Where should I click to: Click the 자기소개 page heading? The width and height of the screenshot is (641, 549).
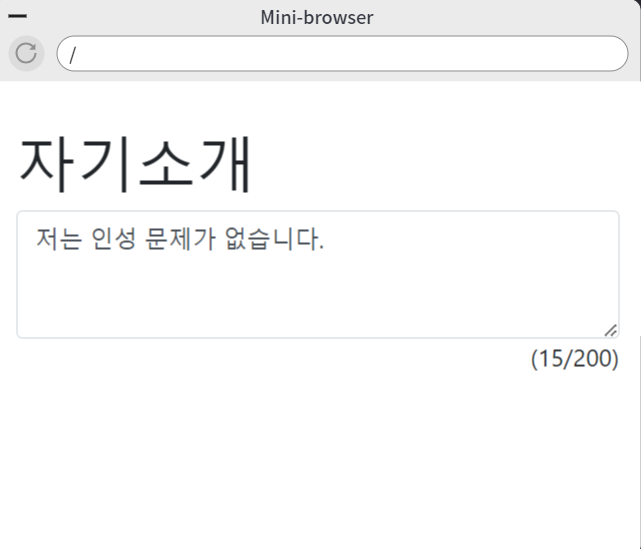point(135,164)
